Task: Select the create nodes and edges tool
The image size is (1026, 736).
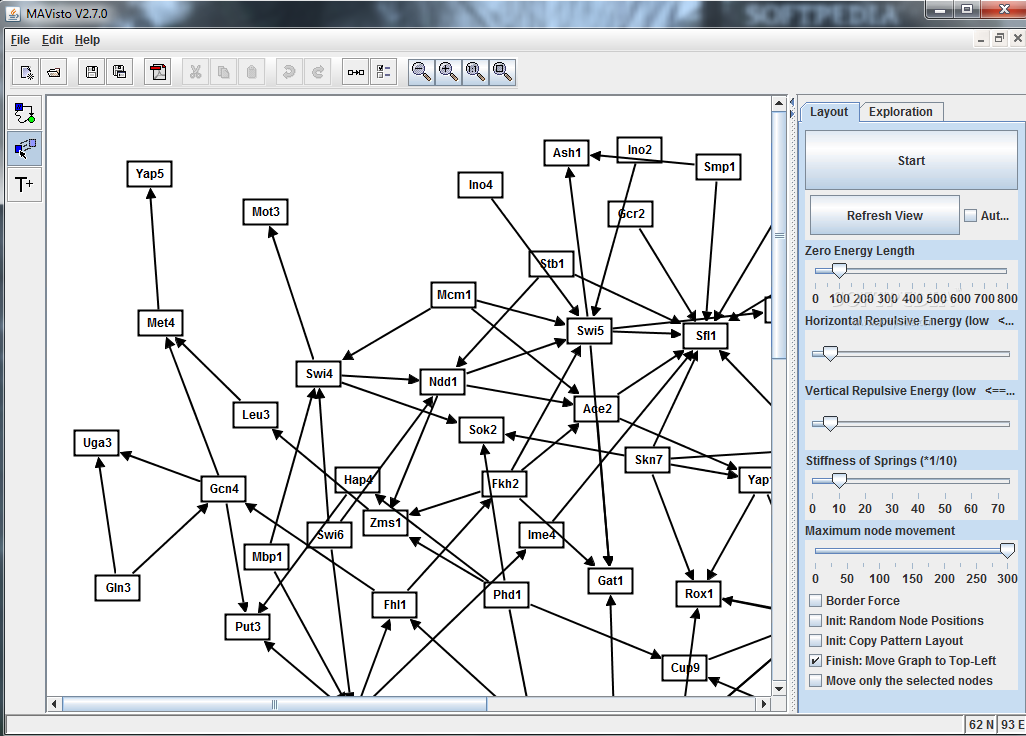Action: pyautogui.click(x=24, y=113)
